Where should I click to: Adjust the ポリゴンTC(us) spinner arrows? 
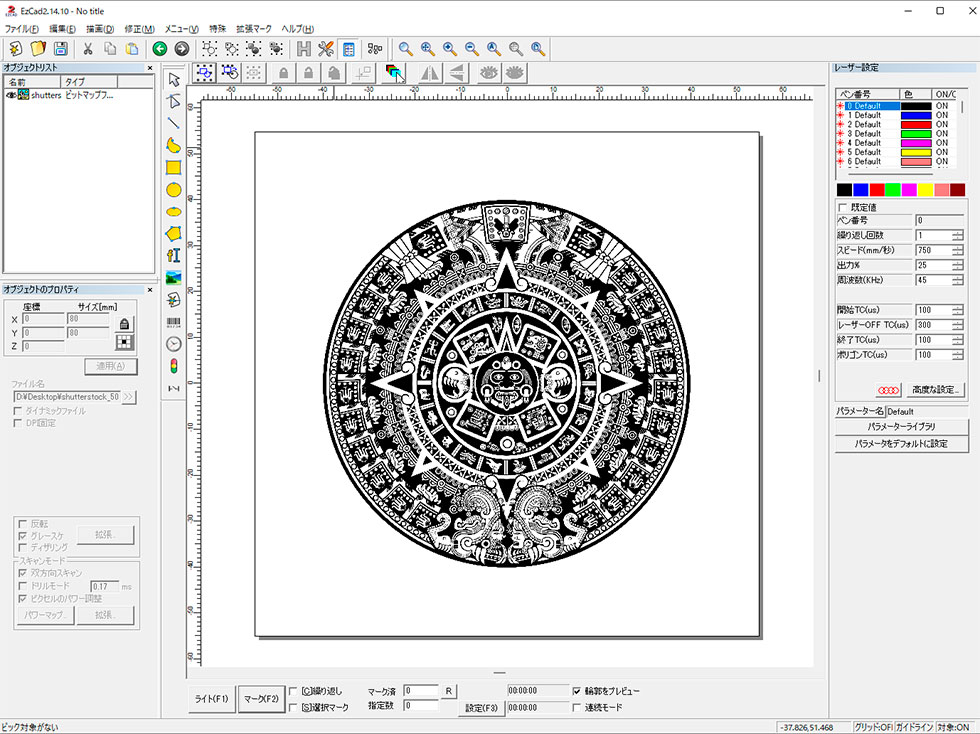click(958, 355)
